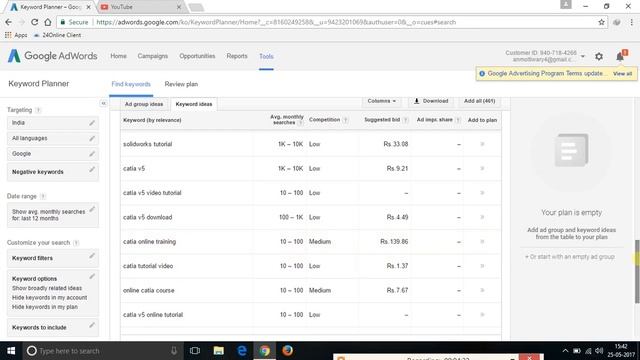Open the Windows Start menu
640x360 pixels.
click(11, 351)
